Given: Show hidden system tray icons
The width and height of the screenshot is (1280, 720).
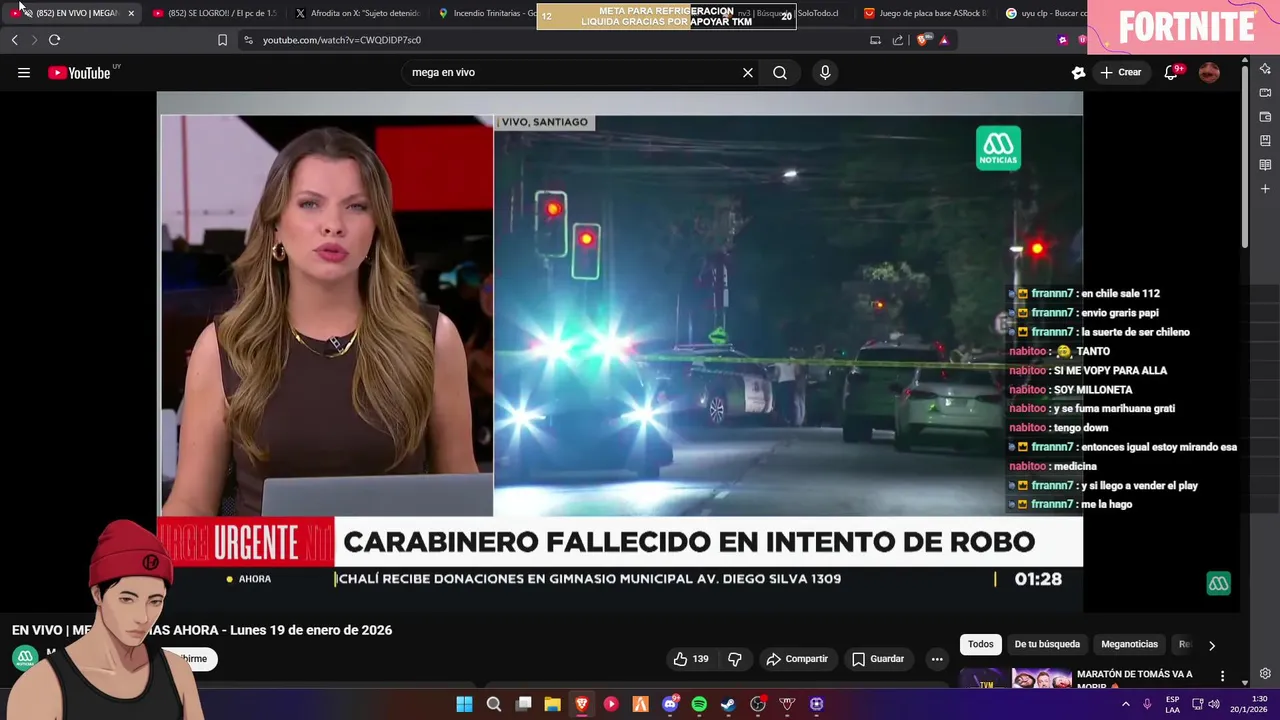Looking at the screenshot, I should pos(1125,704).
